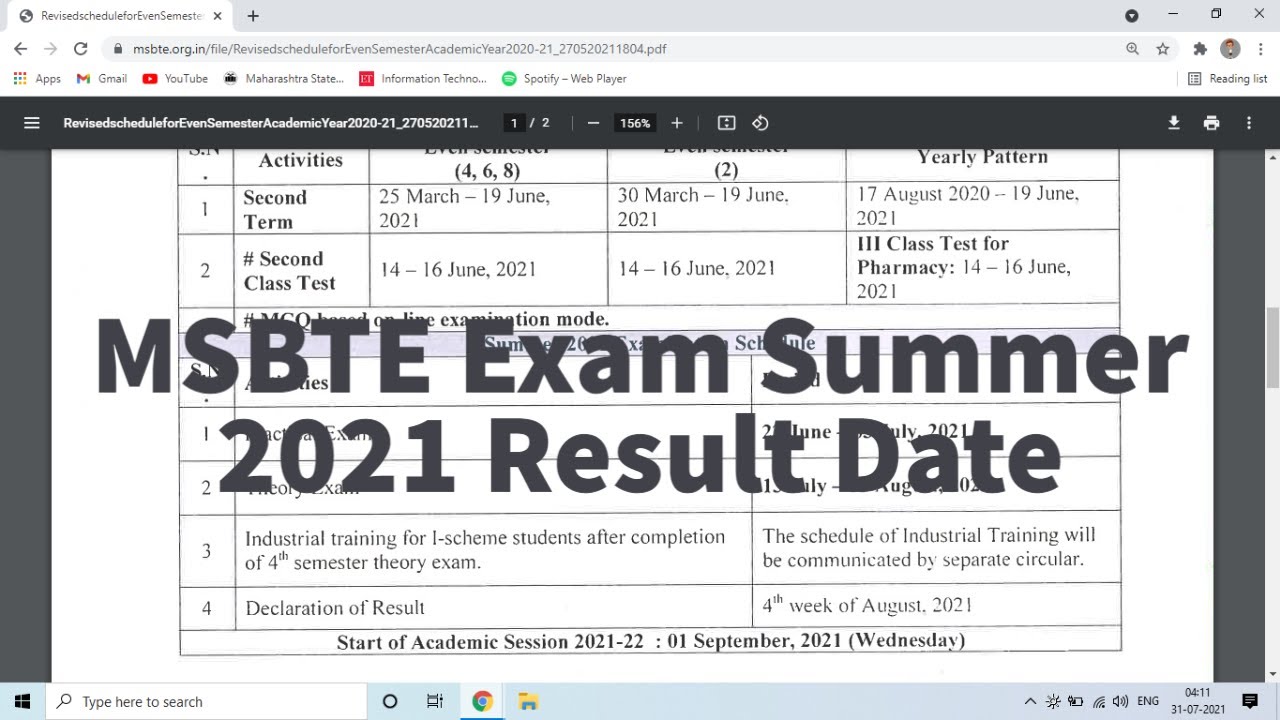
Task: Open Maharashtra State bookmark
Action: click(x=284, y=78)
